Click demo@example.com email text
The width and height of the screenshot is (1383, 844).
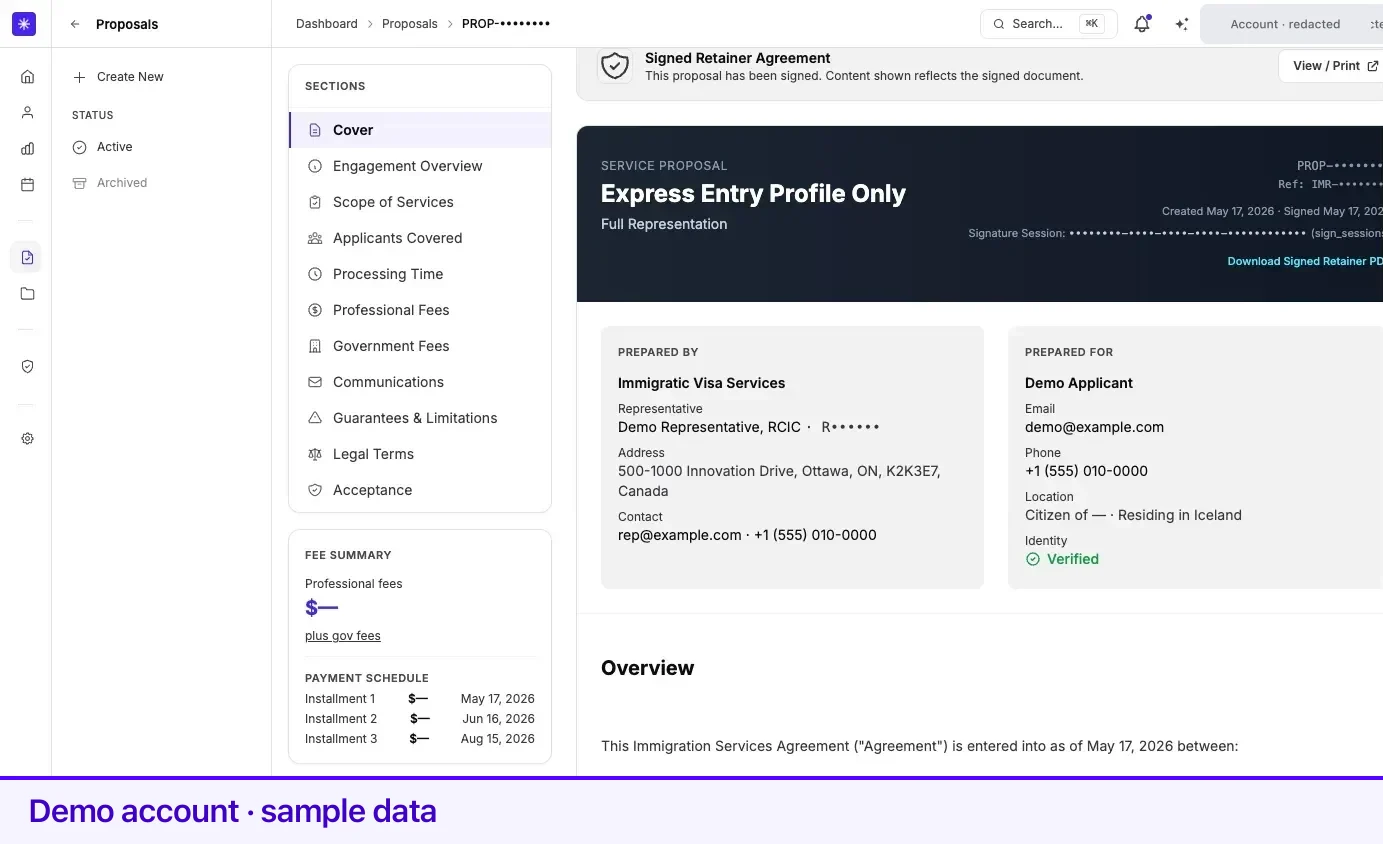click(x=1094, y=427)
